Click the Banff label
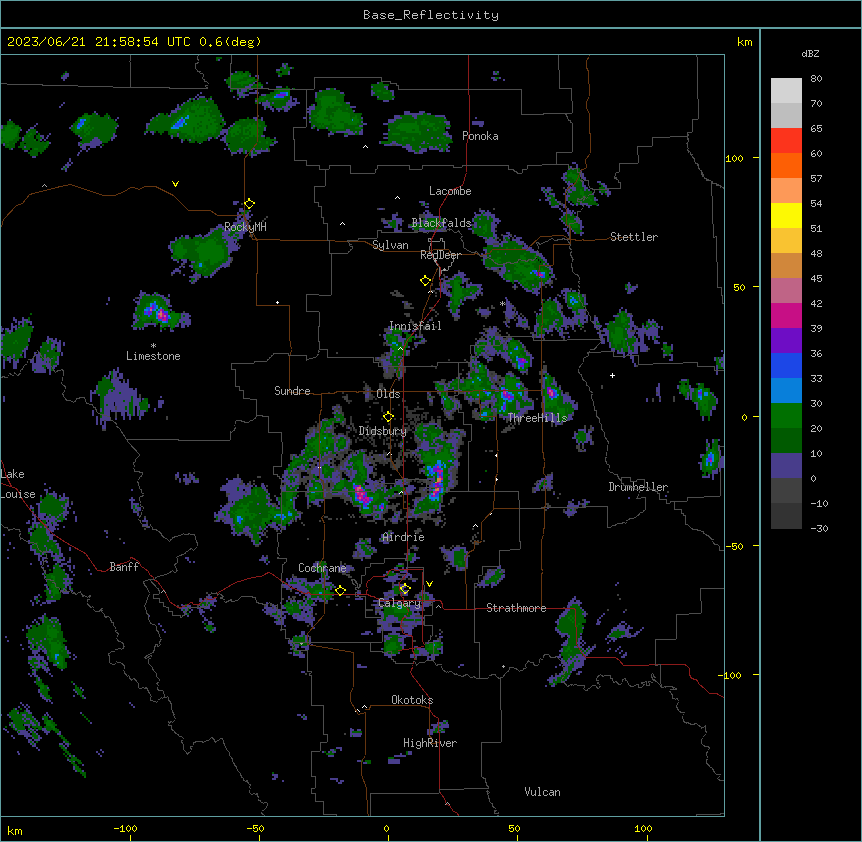This screenshot has width=862, height=842. pyautogui.click(x=124, y=567)
